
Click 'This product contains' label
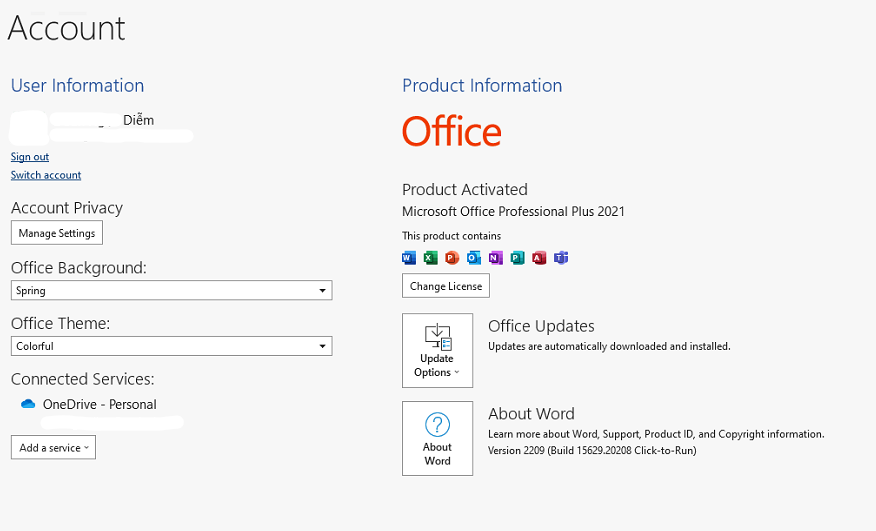451,236
